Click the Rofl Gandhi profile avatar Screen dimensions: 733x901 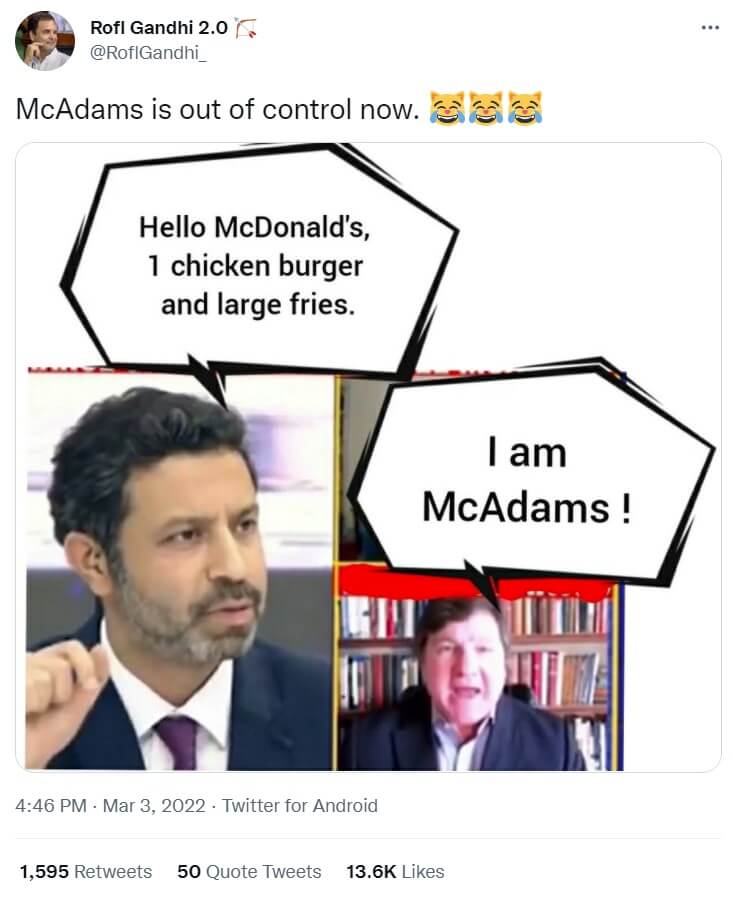(x=45, y=40)
